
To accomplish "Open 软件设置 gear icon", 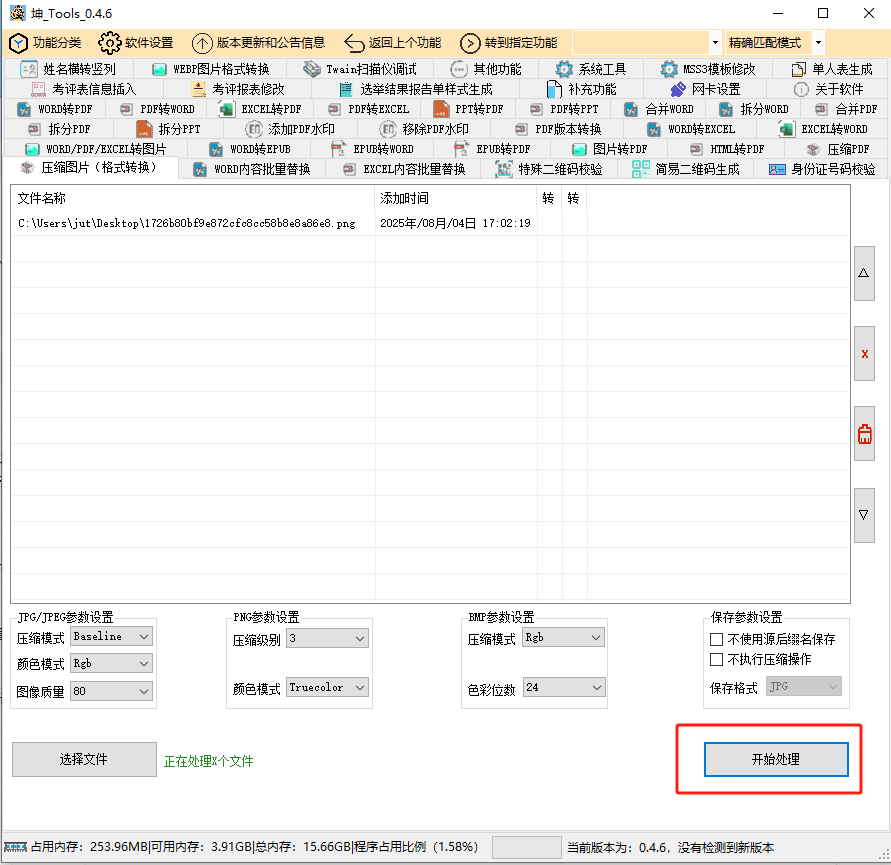I will click(x=109, y=43).
